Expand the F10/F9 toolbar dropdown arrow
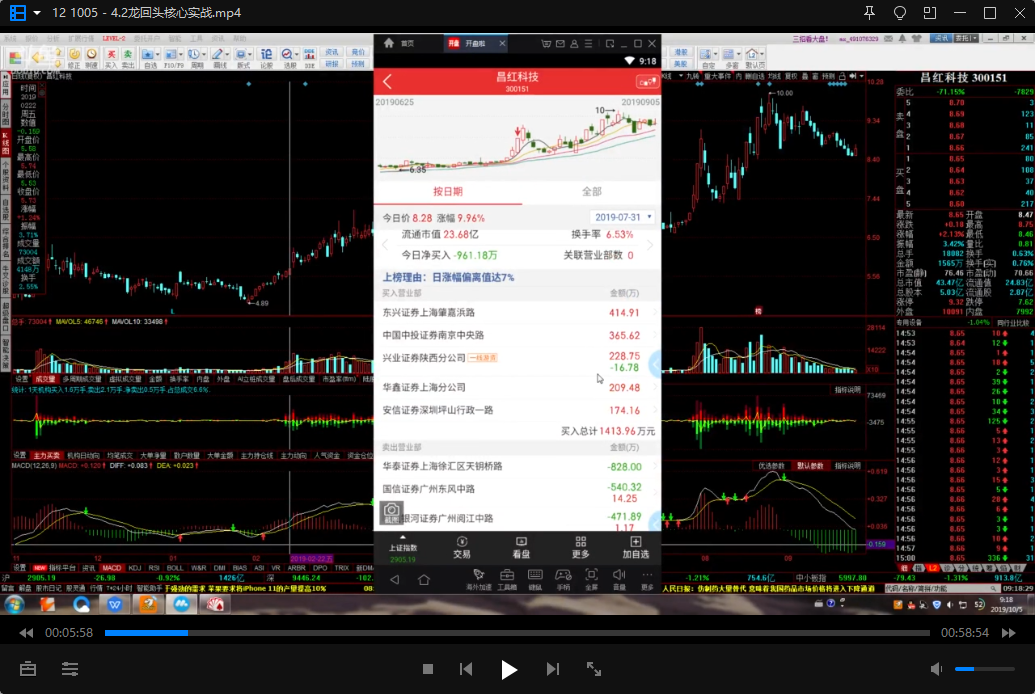1035x694 pixels. (x=181, y=54)
